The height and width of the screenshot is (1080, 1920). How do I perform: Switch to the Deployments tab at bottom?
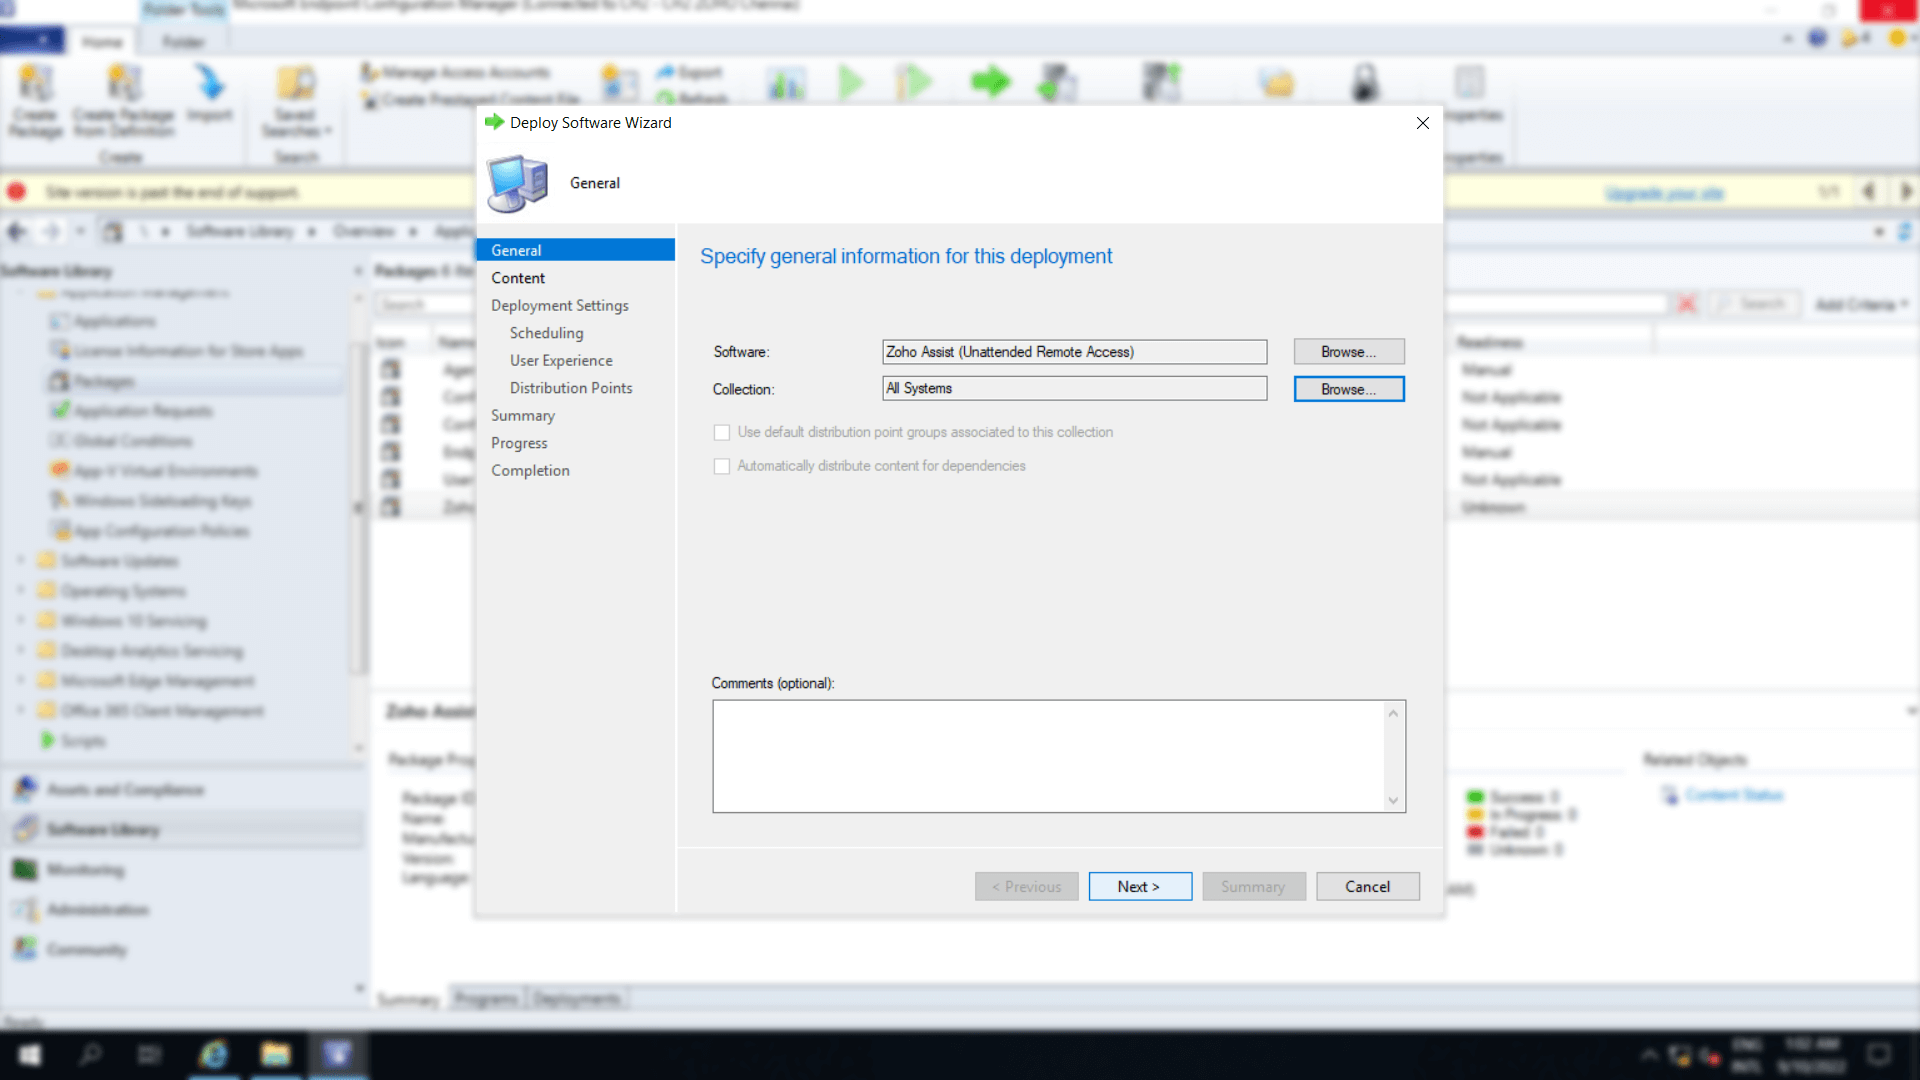tap(576, 997)
